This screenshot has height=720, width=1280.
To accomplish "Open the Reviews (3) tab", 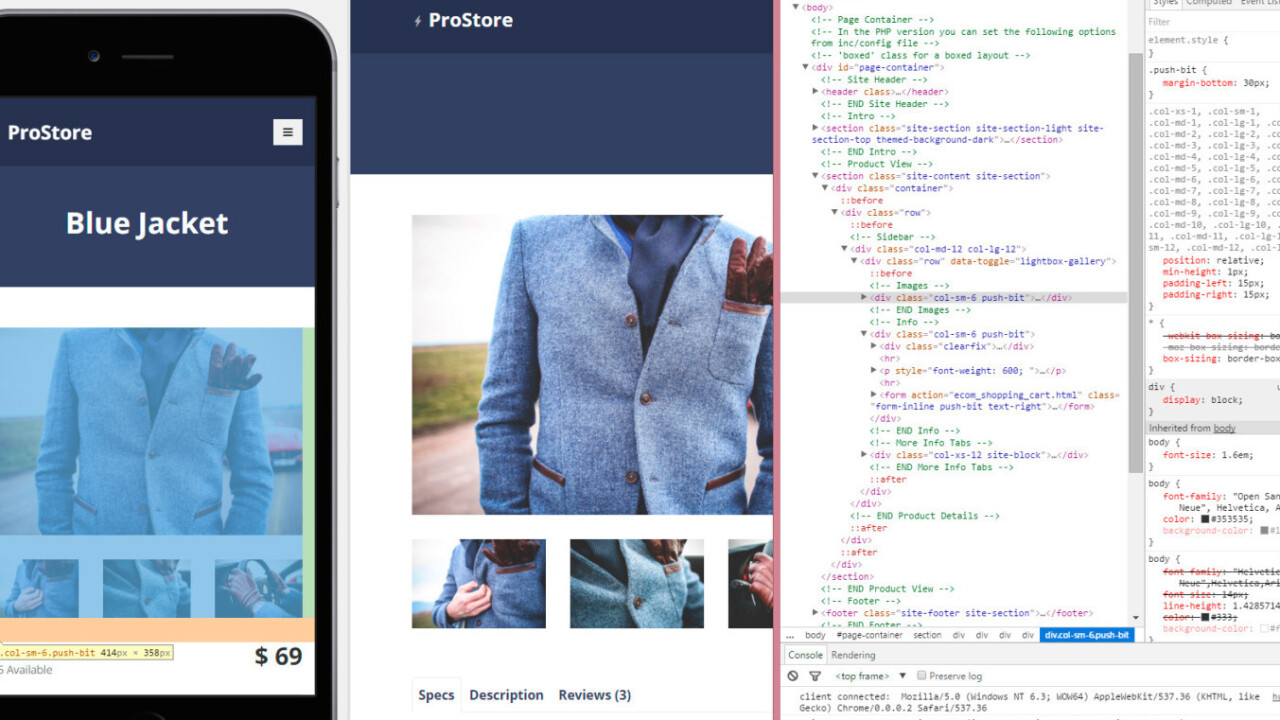I will pyautogui.click(x=594, y=695).
